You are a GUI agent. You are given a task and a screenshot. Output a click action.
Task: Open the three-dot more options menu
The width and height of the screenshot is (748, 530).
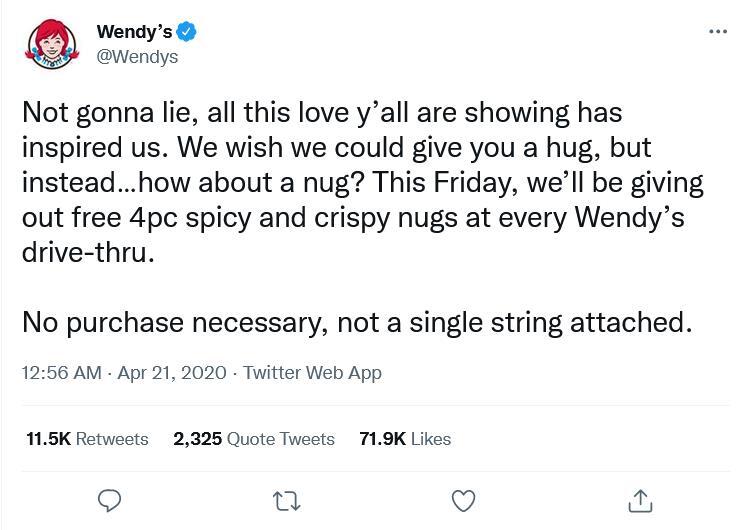(x=717, y=31)
